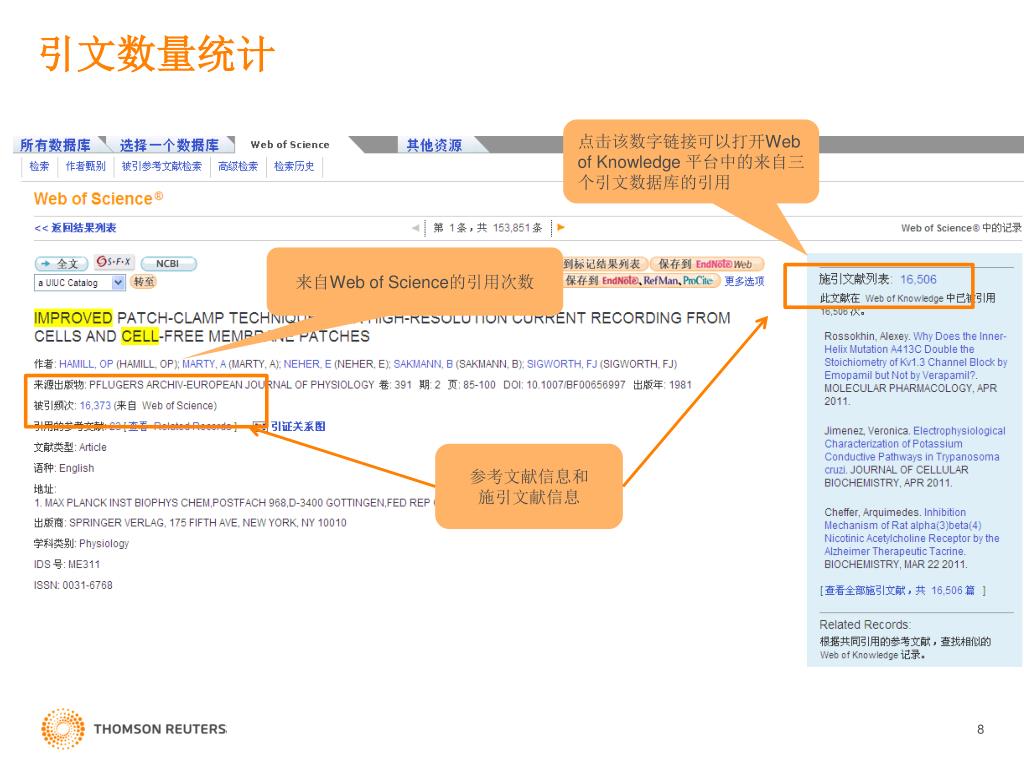Image resolution: width=1024 pixels, height=768 pixels.
Task: Save to EndNote Web button
Action: 707,264
